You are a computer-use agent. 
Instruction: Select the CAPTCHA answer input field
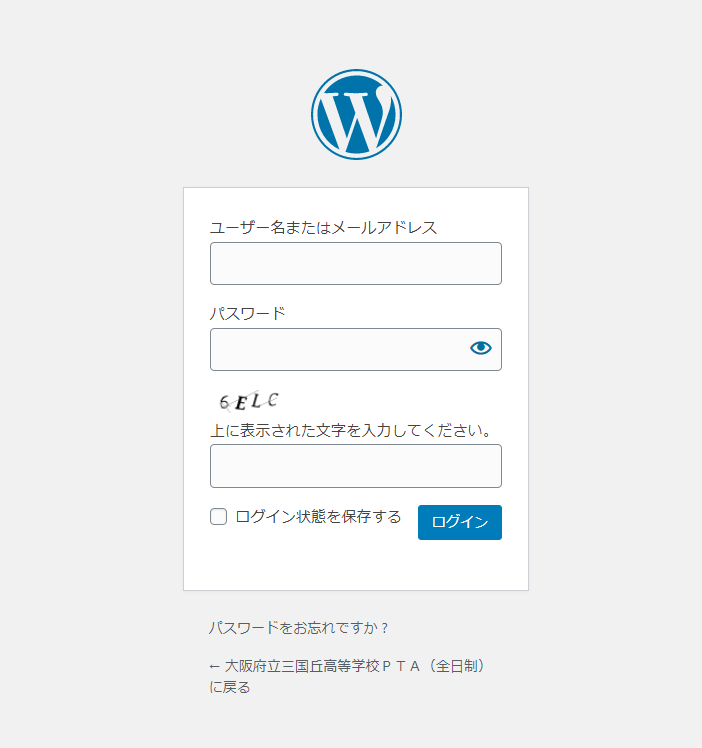click(x=355, y=466)
